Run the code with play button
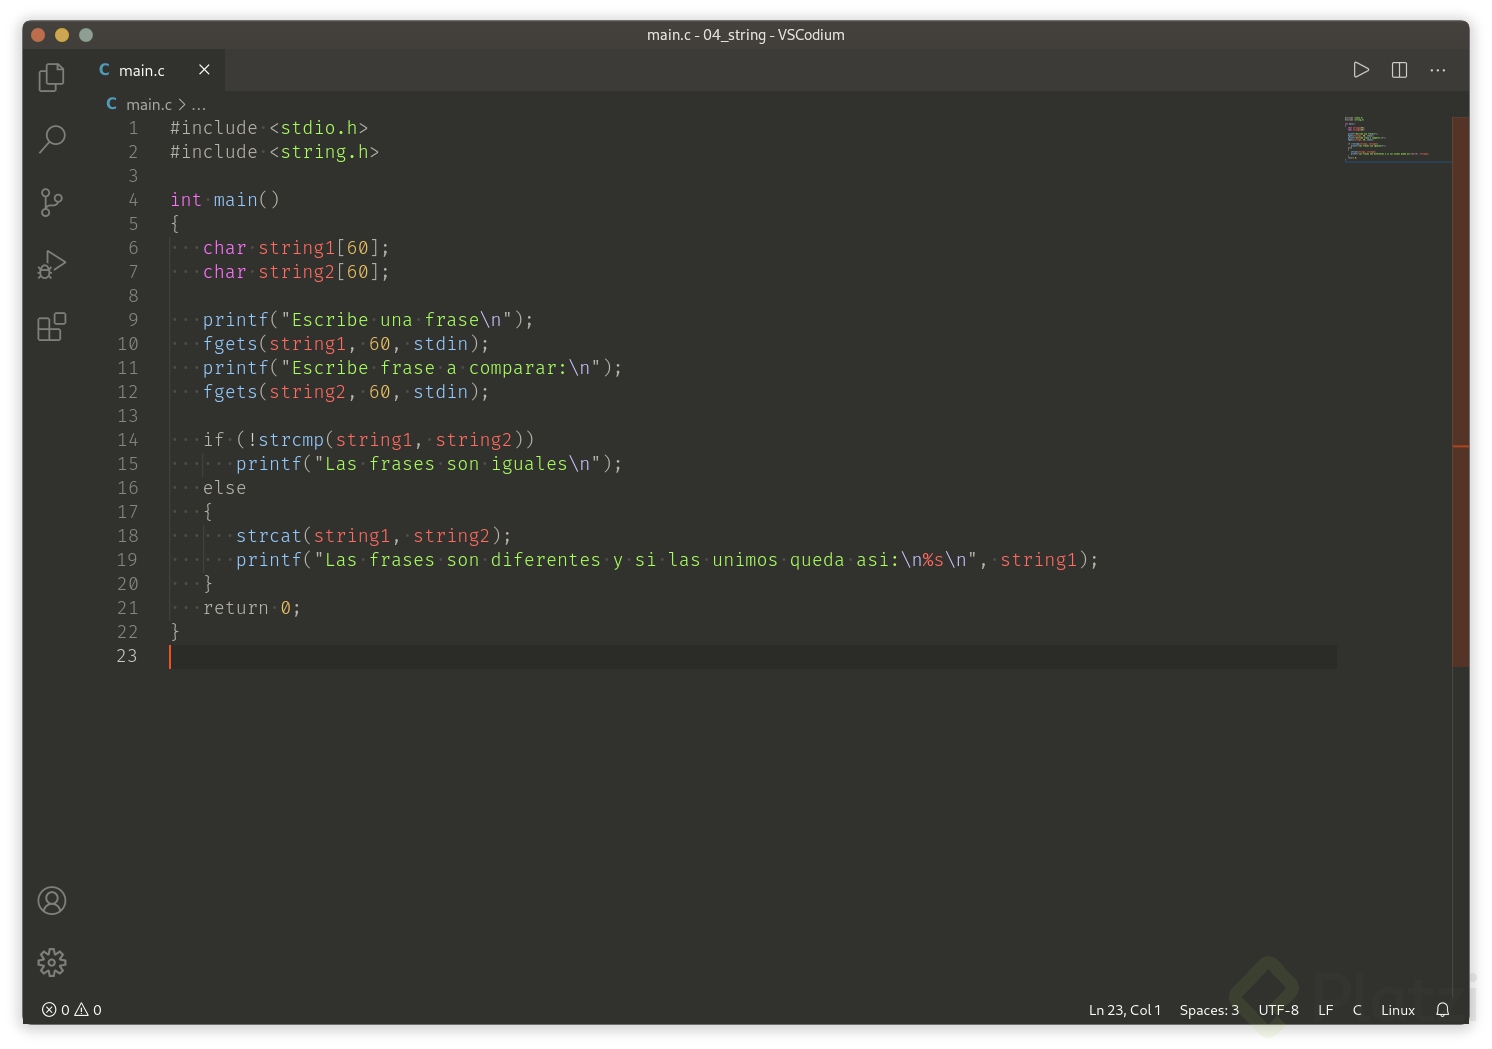 tap(1361, 70)
